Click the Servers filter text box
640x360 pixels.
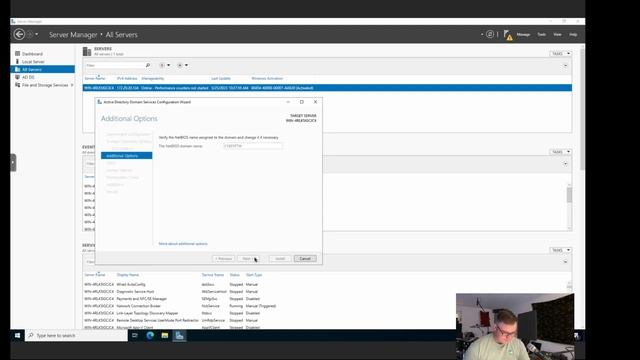pyautogui.click(x=114, y=65)
